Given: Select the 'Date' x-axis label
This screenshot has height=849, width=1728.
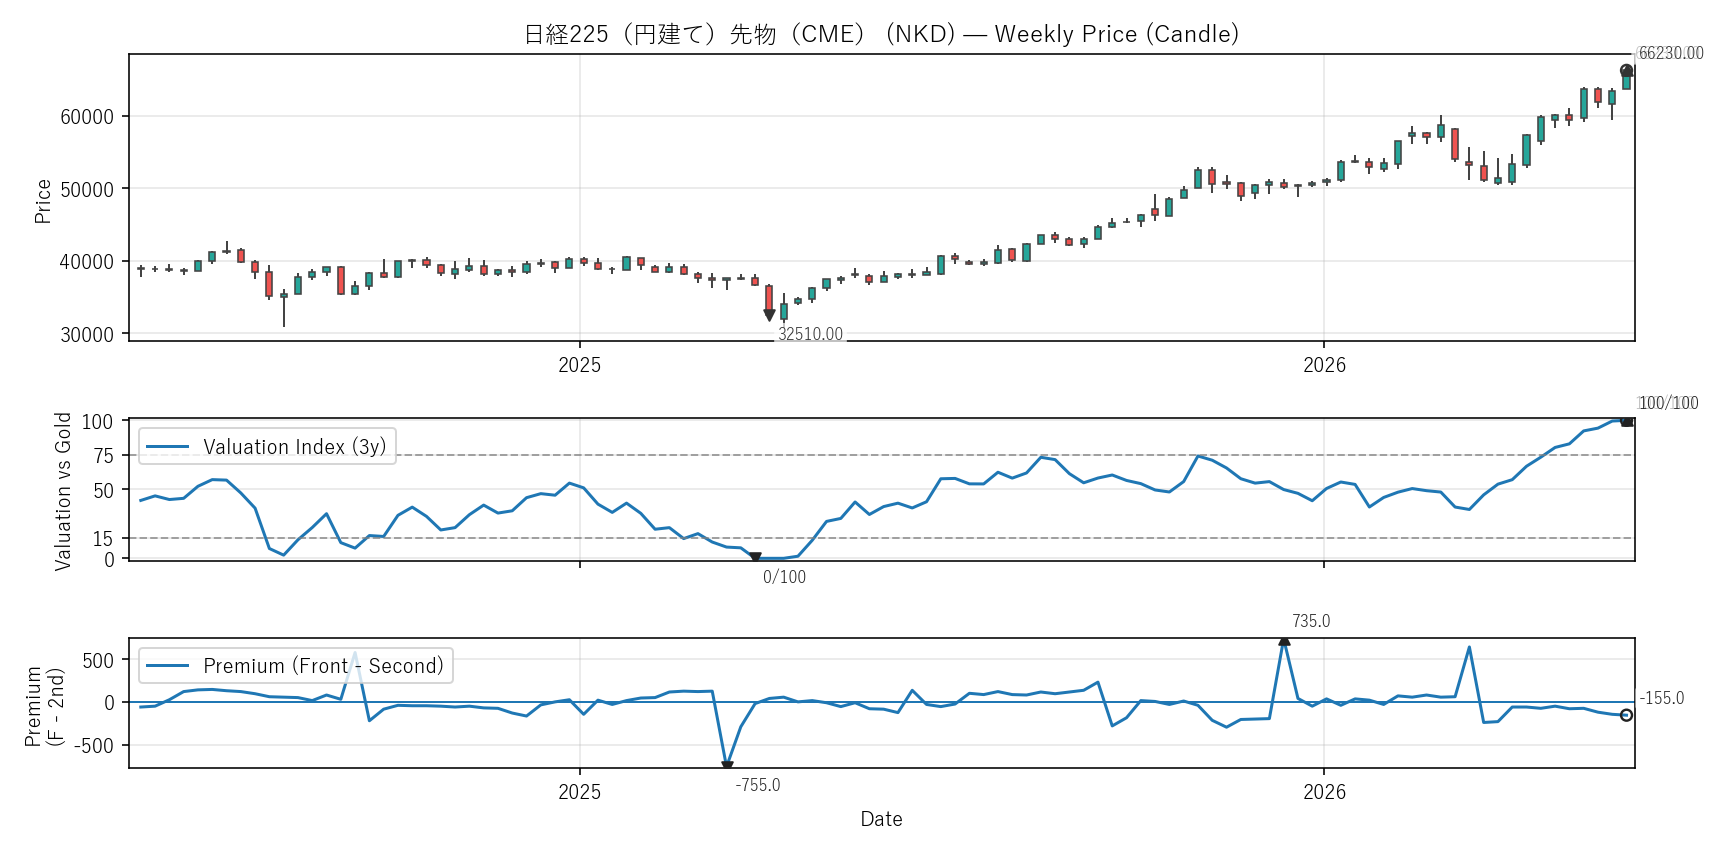Looking at the screenshot, I should pos(882,819).
